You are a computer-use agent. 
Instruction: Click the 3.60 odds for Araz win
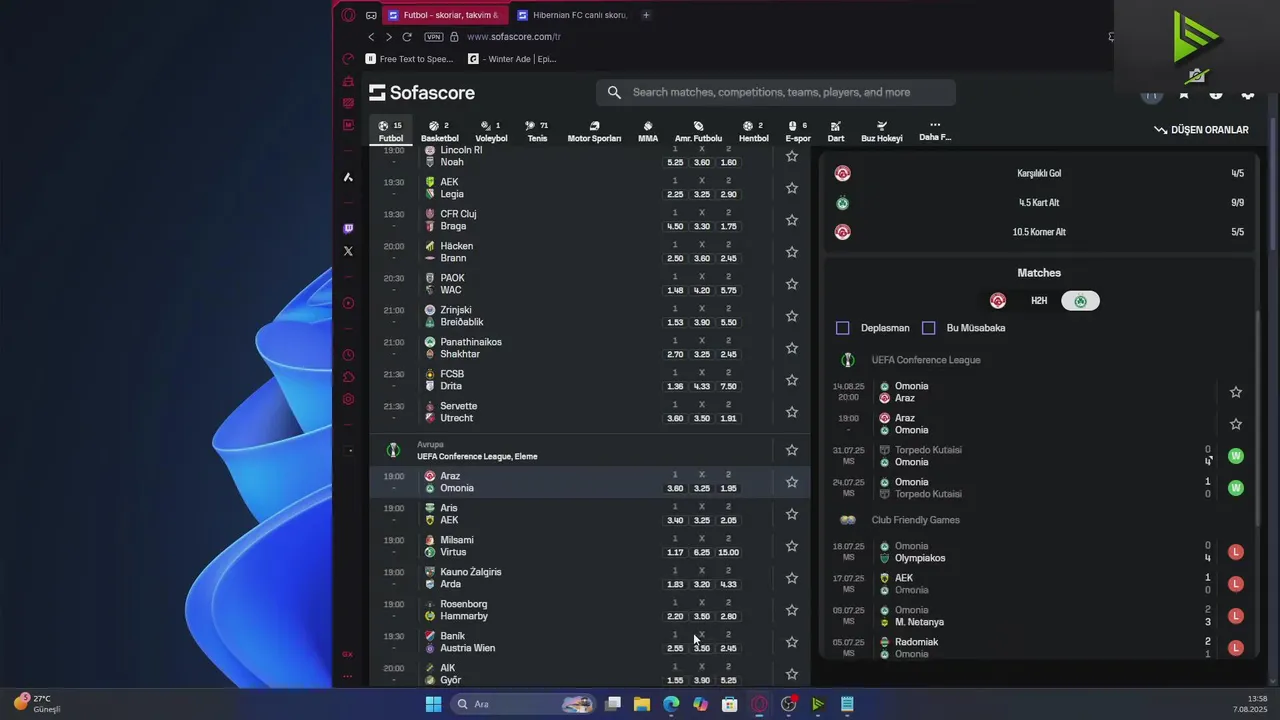pyautogui.click(x=675, y=488)
